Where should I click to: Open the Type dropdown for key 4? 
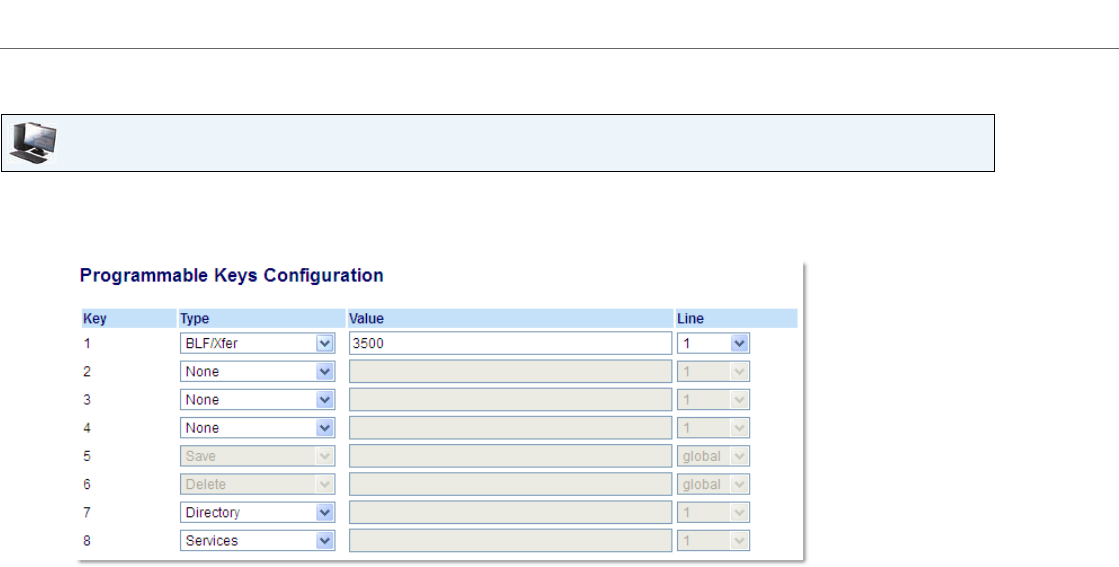pyautogui.click(x=257, y=428)
